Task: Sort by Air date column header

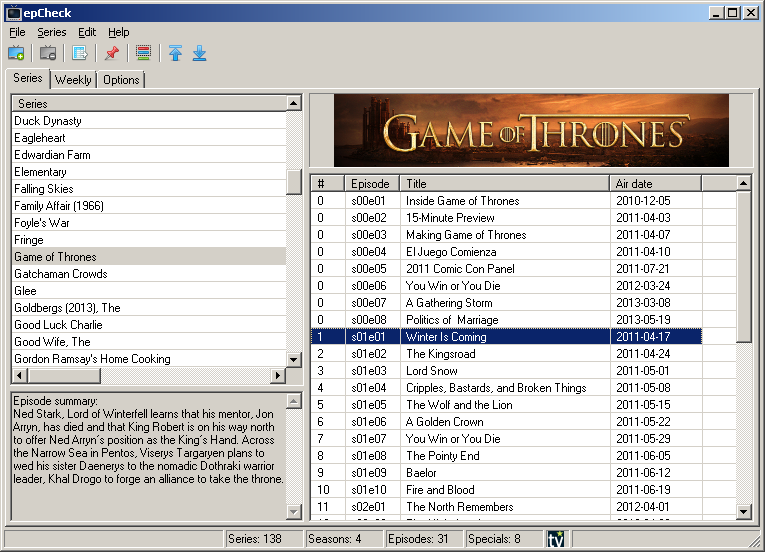Action: [655, 184]
